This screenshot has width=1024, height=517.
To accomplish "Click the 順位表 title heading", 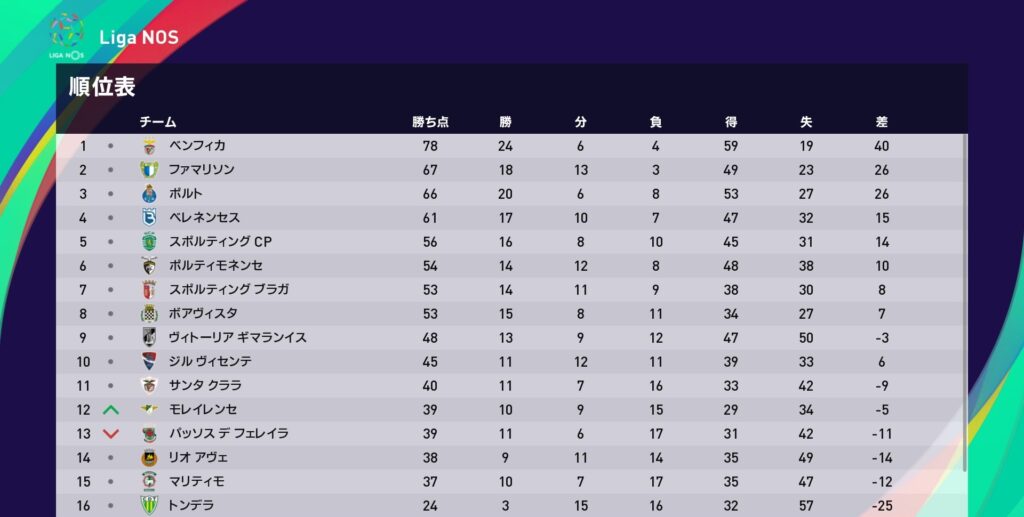I will click(102, 86).
